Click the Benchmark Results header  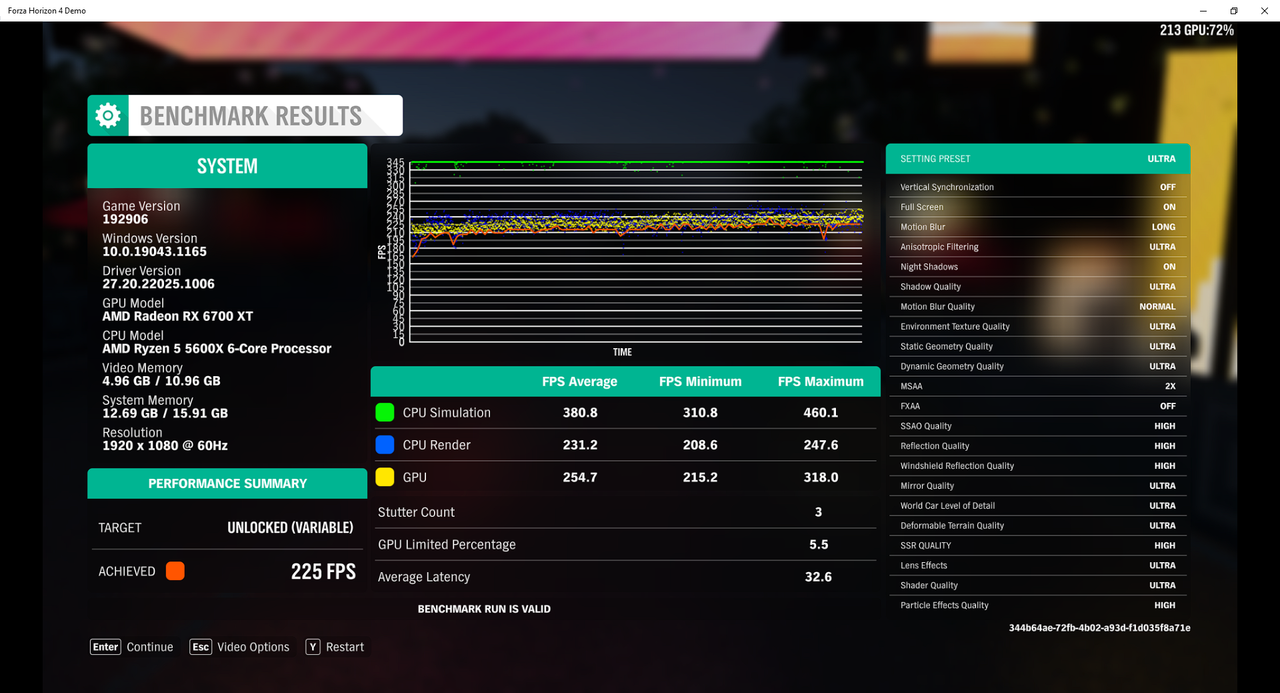tap(245, 116)
